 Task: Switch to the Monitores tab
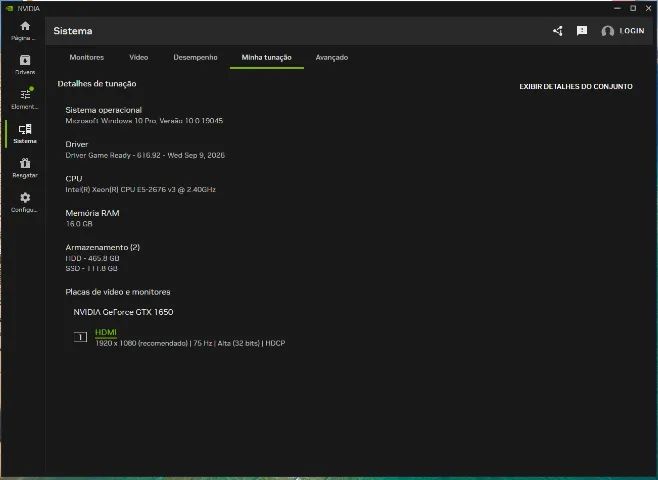click(x=86, y=57)
